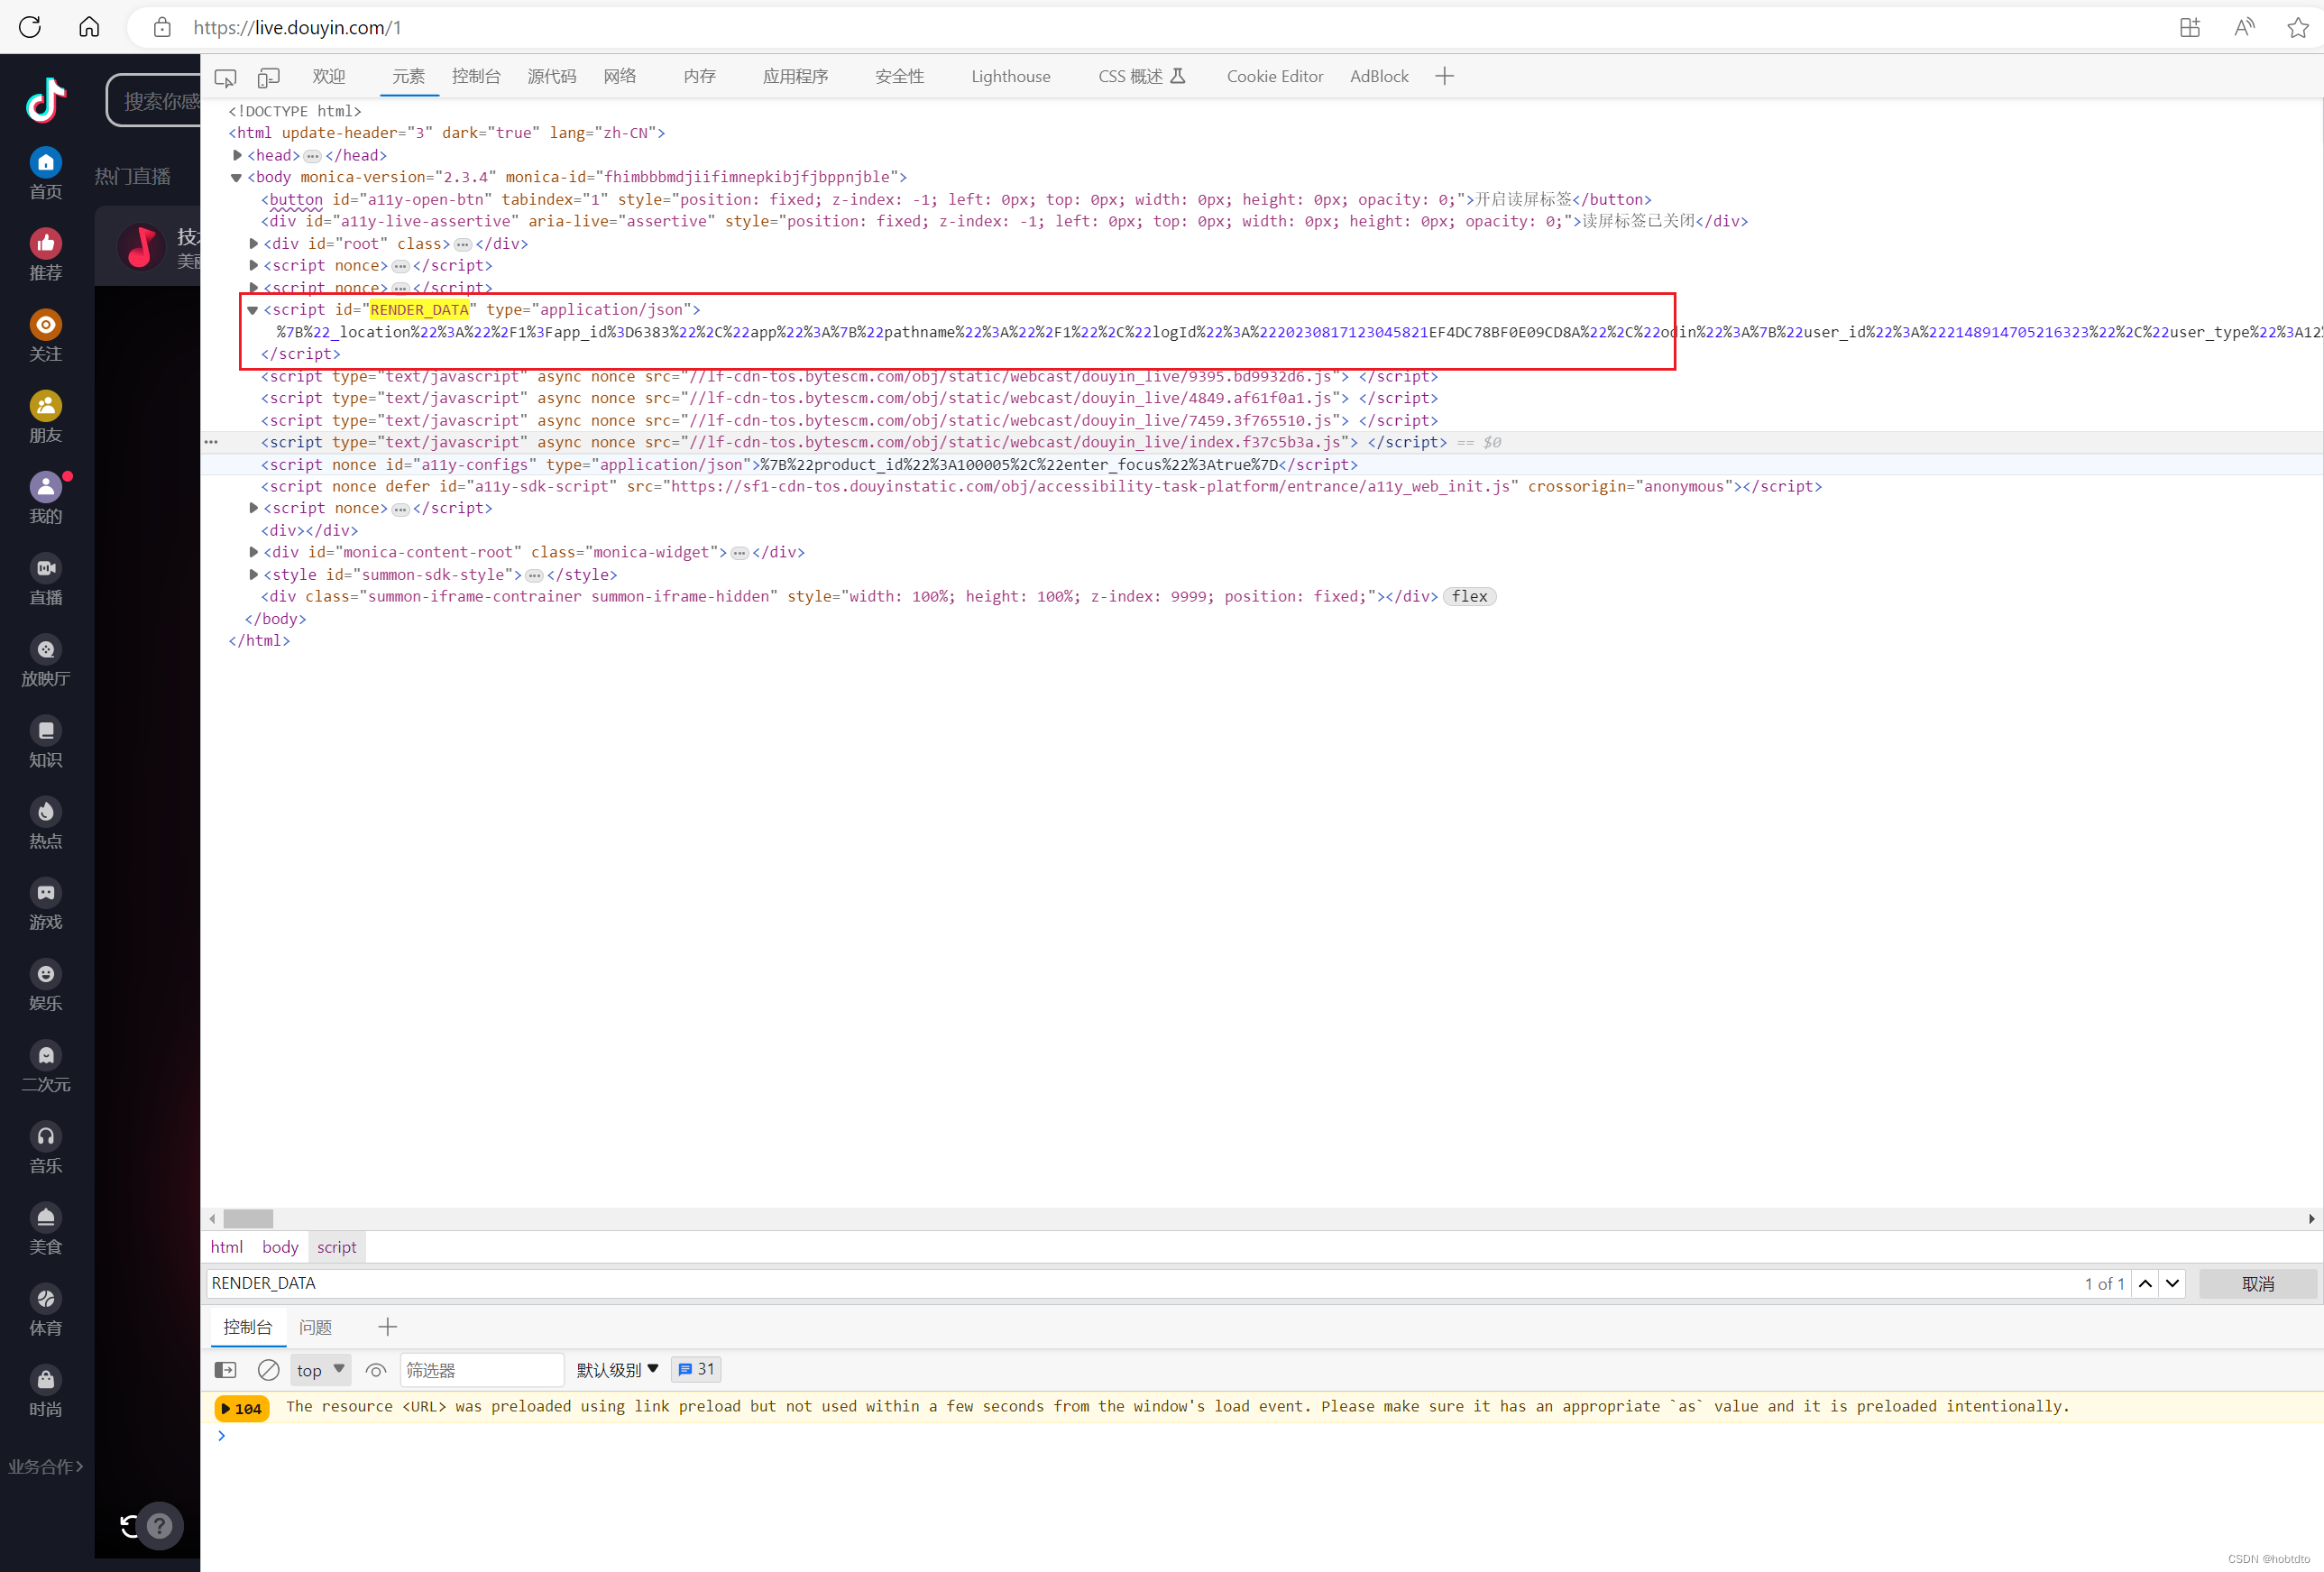Expand the 104 grouped console warnings
Screen dimensions: 2324x1572
click(242, 1408)
